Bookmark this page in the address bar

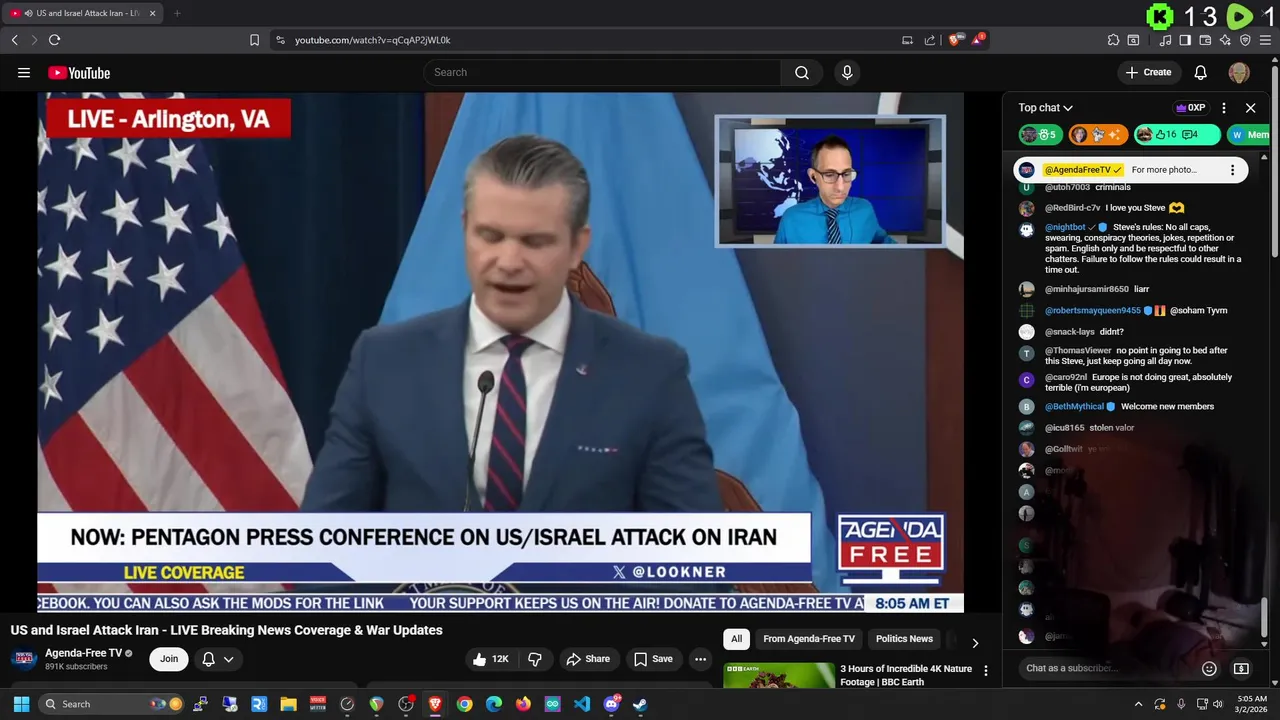[254, 40]
